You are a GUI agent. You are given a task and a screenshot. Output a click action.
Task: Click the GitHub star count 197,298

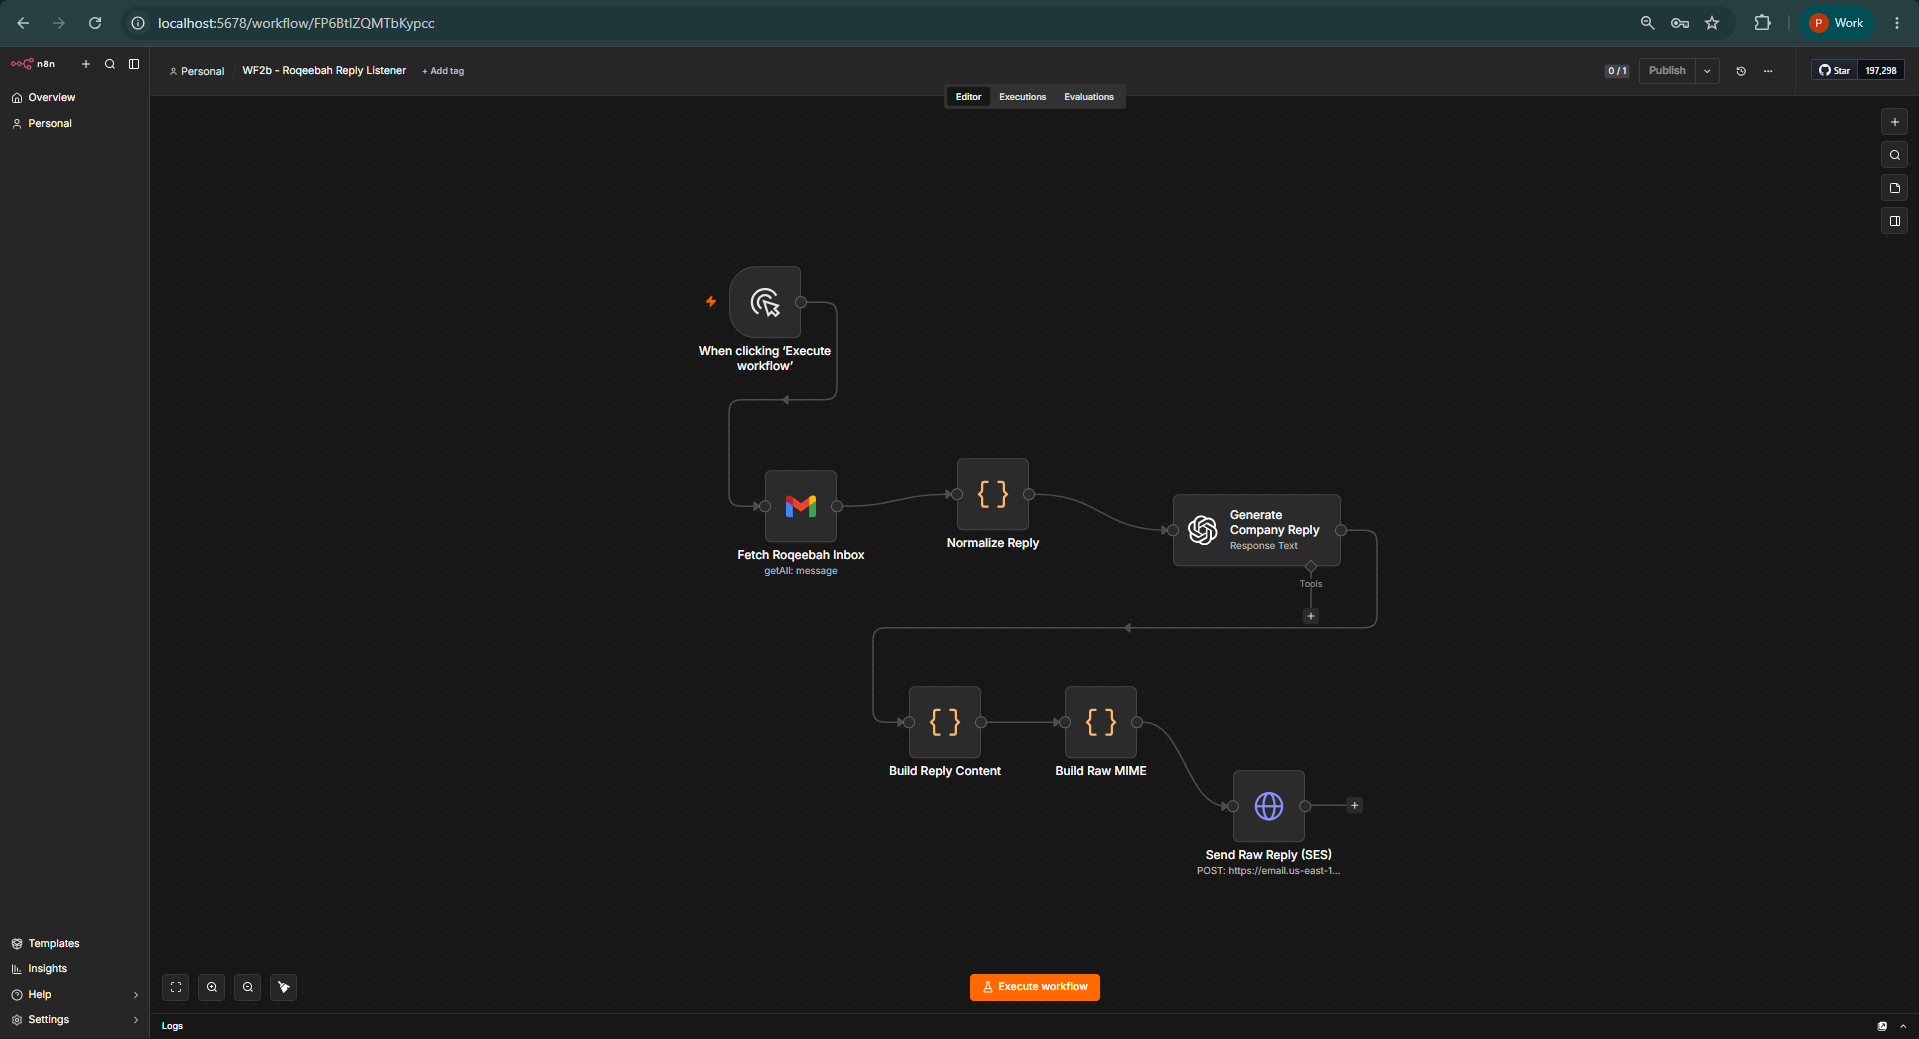click(x=1881, y=71)
